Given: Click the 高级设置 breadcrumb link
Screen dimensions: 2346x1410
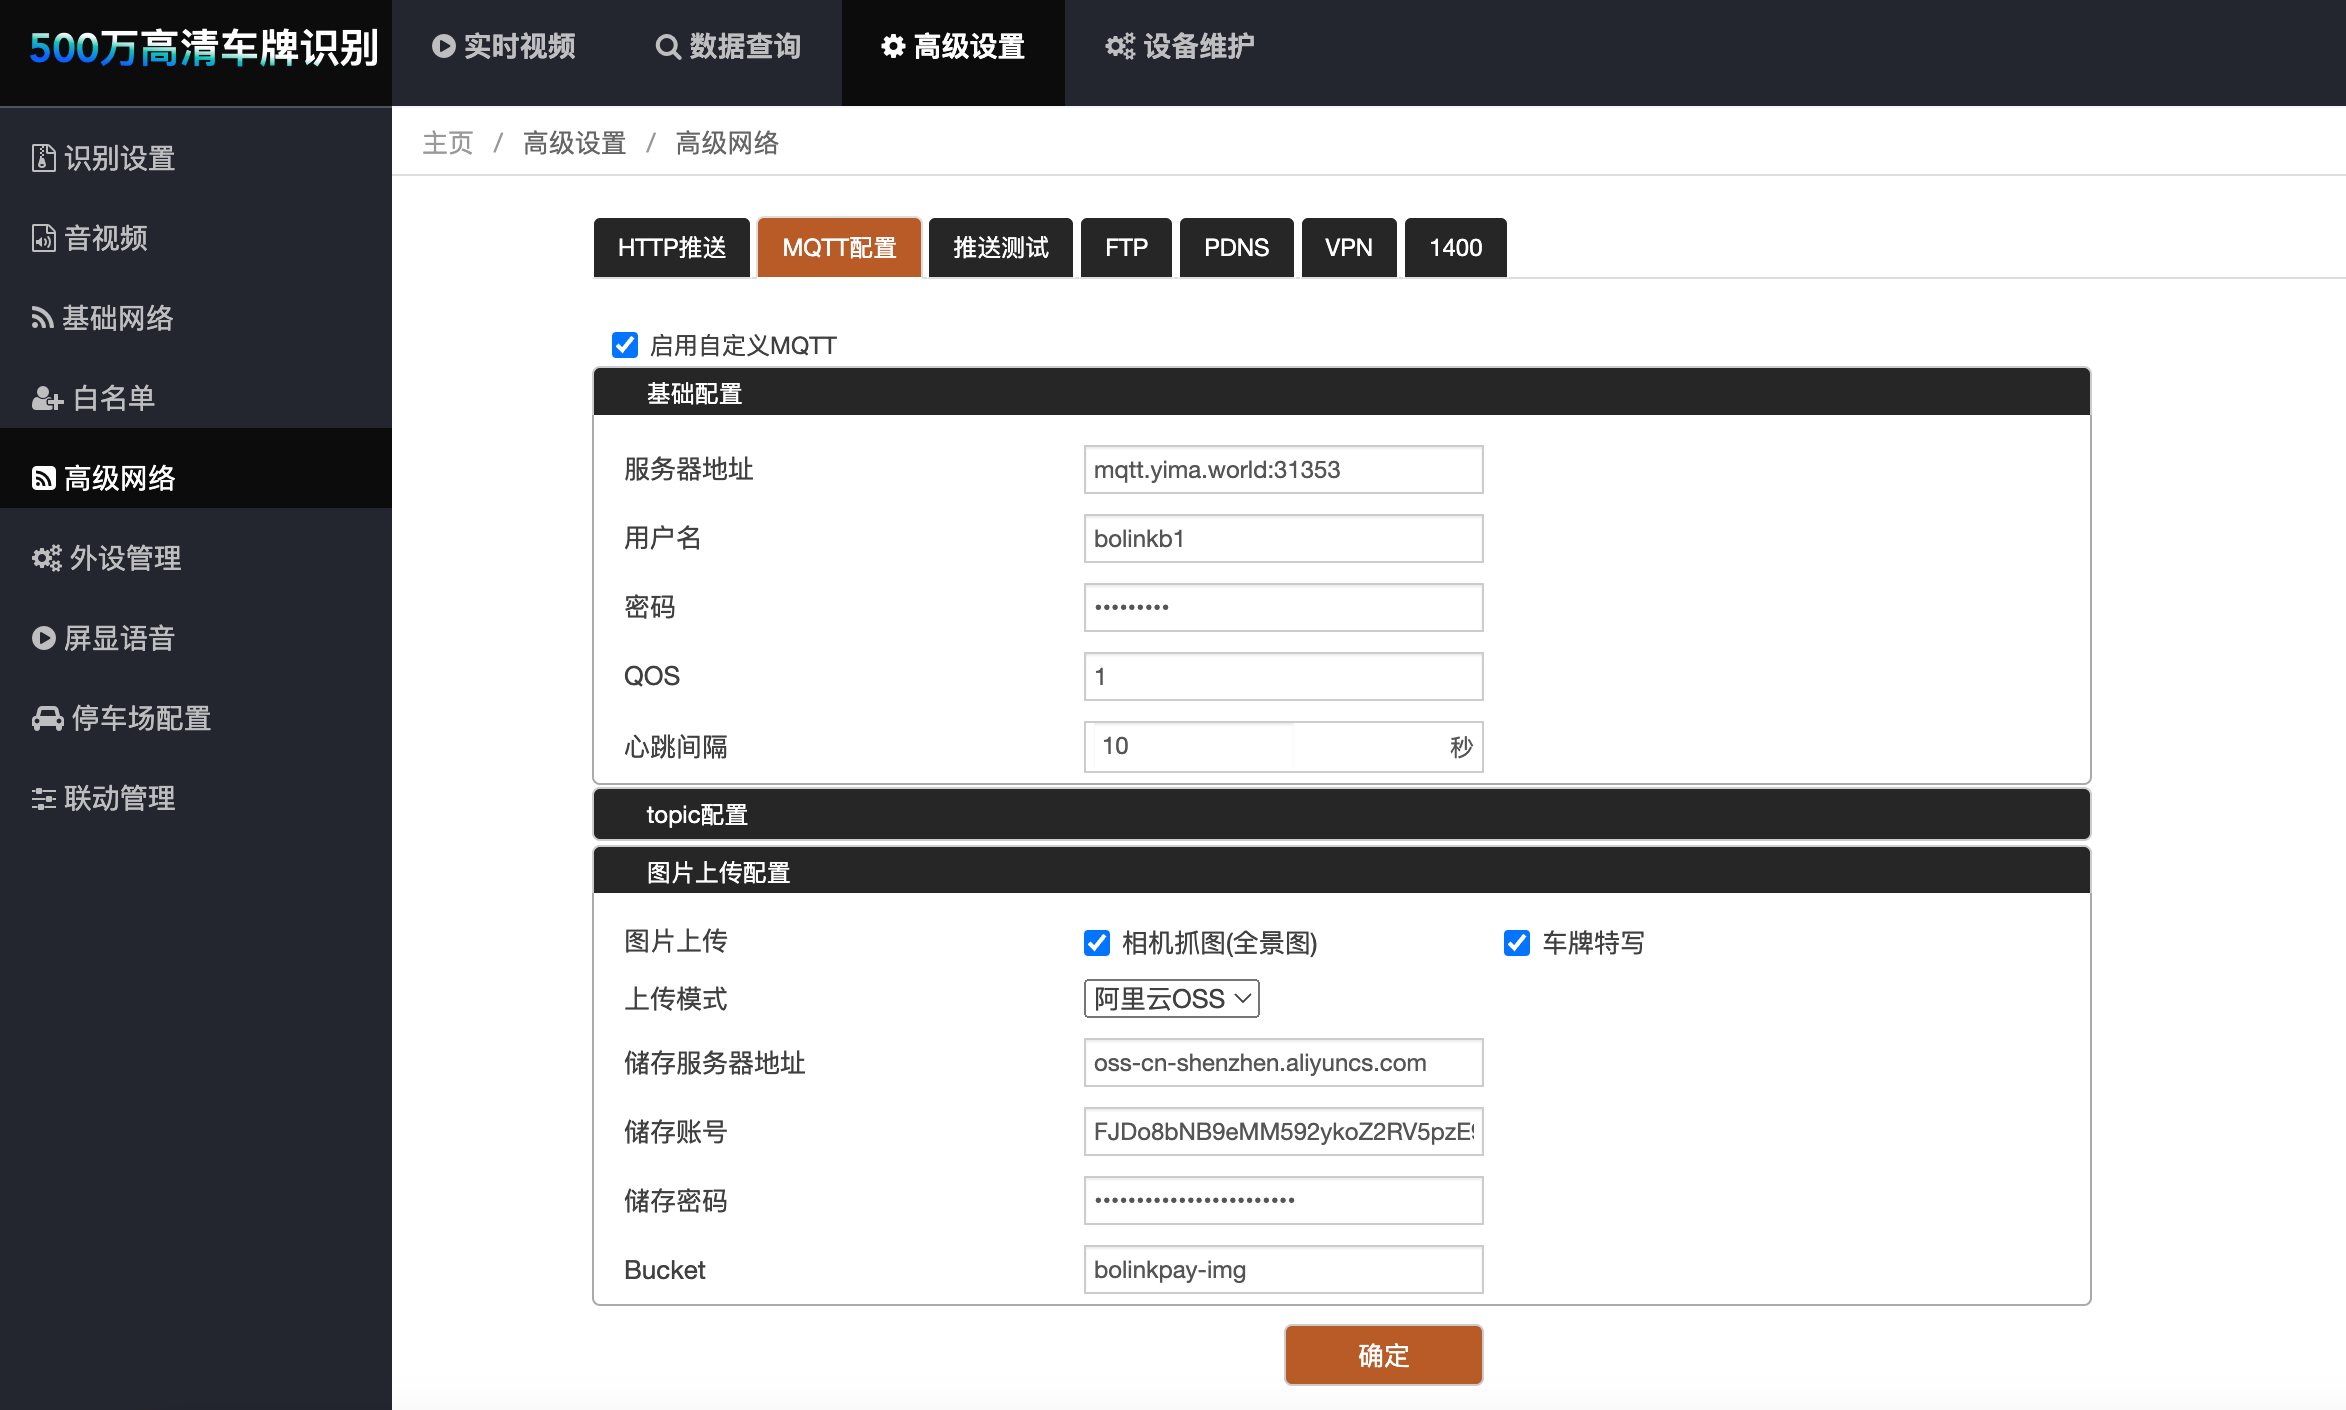Looking at the screenshot, I should 574,143.
